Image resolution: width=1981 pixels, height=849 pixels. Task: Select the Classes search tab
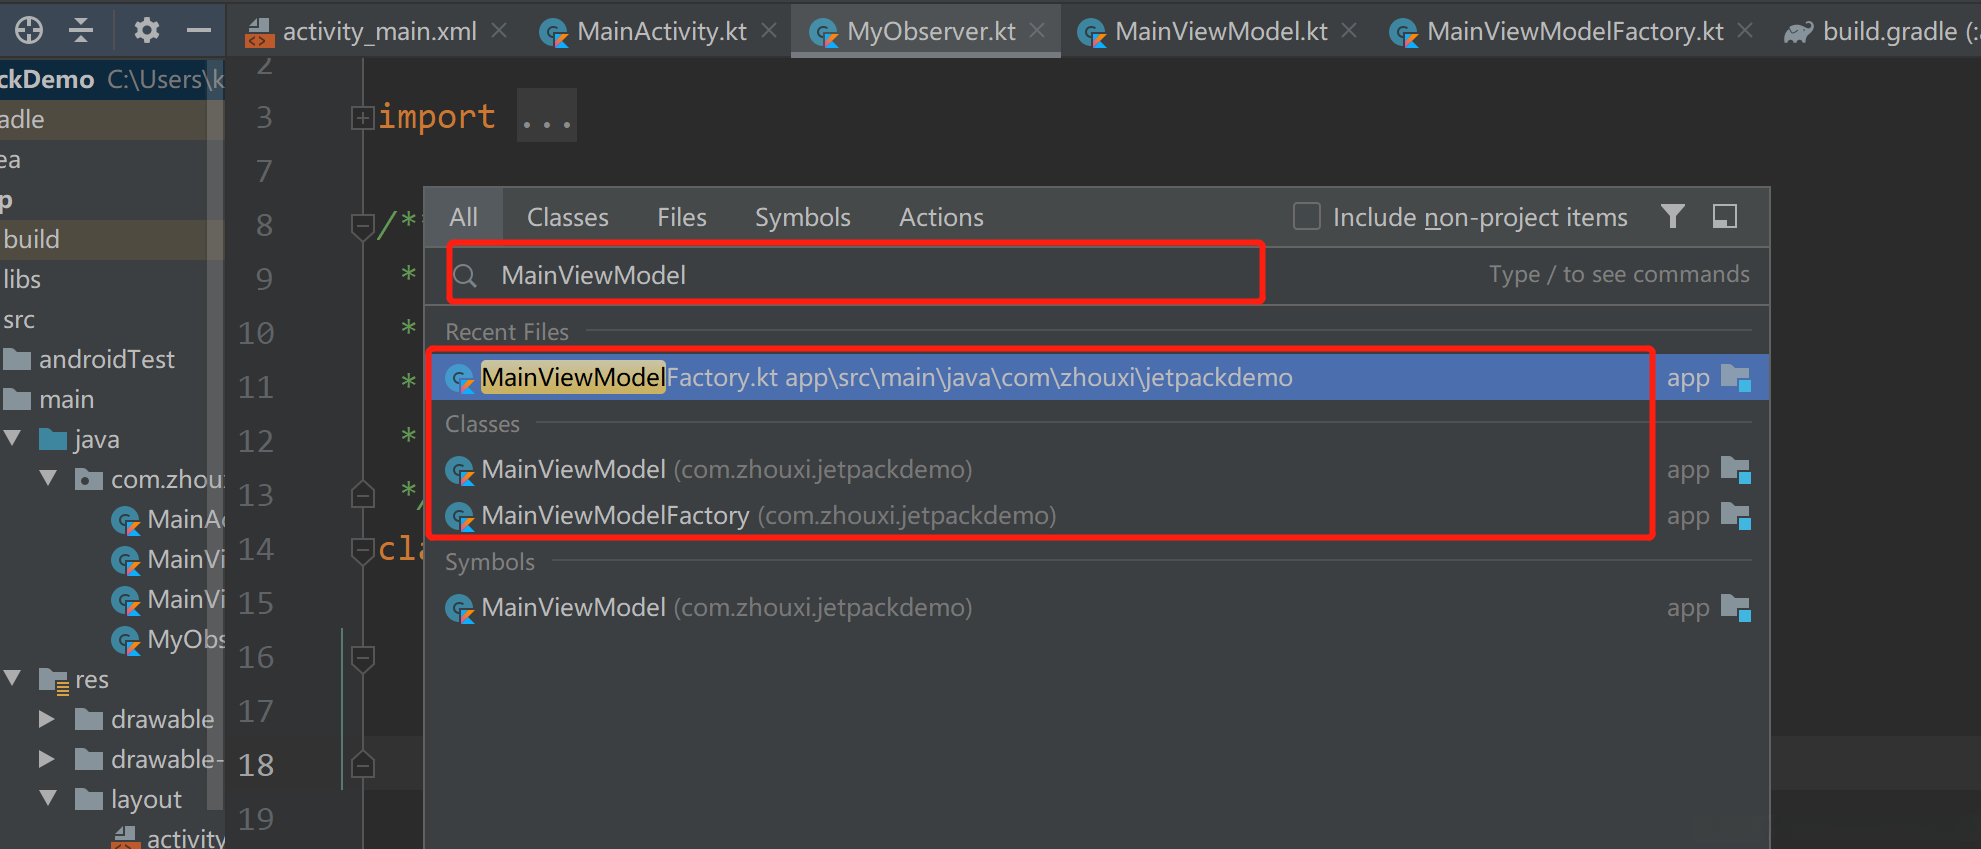click(x=568, y=217)
